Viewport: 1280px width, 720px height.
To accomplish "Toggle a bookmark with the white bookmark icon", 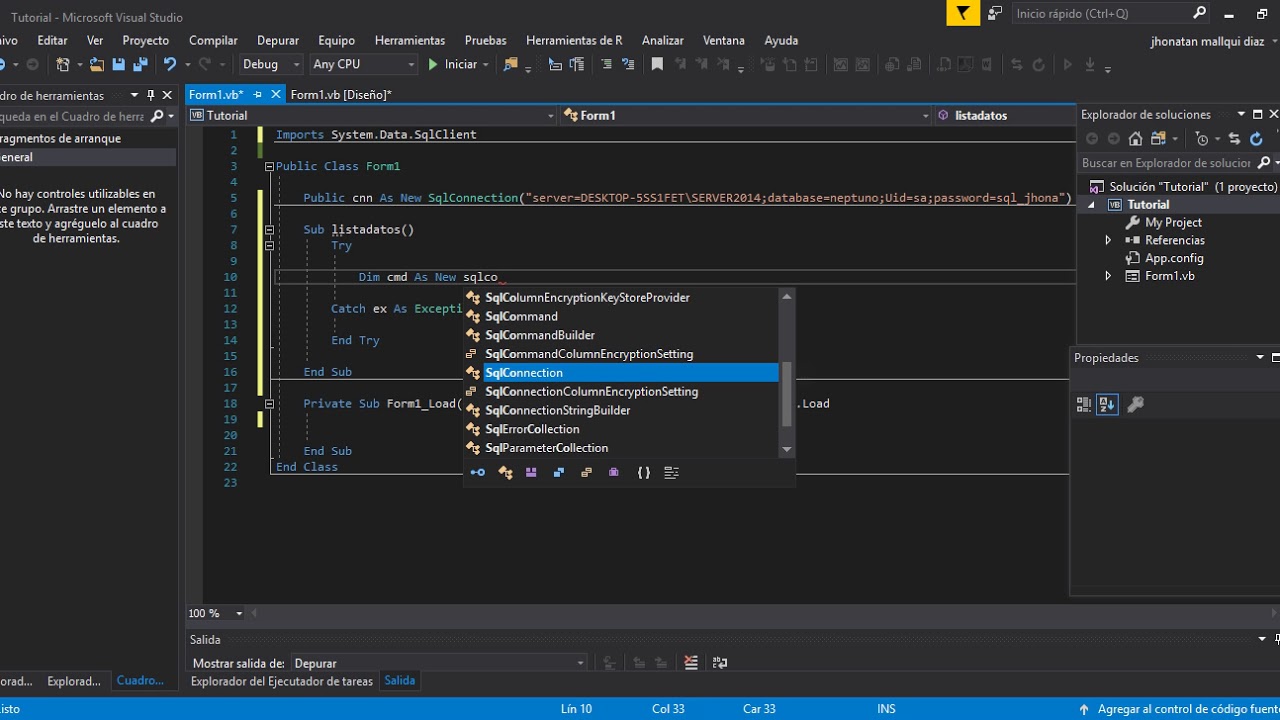I will coord(657,64).
